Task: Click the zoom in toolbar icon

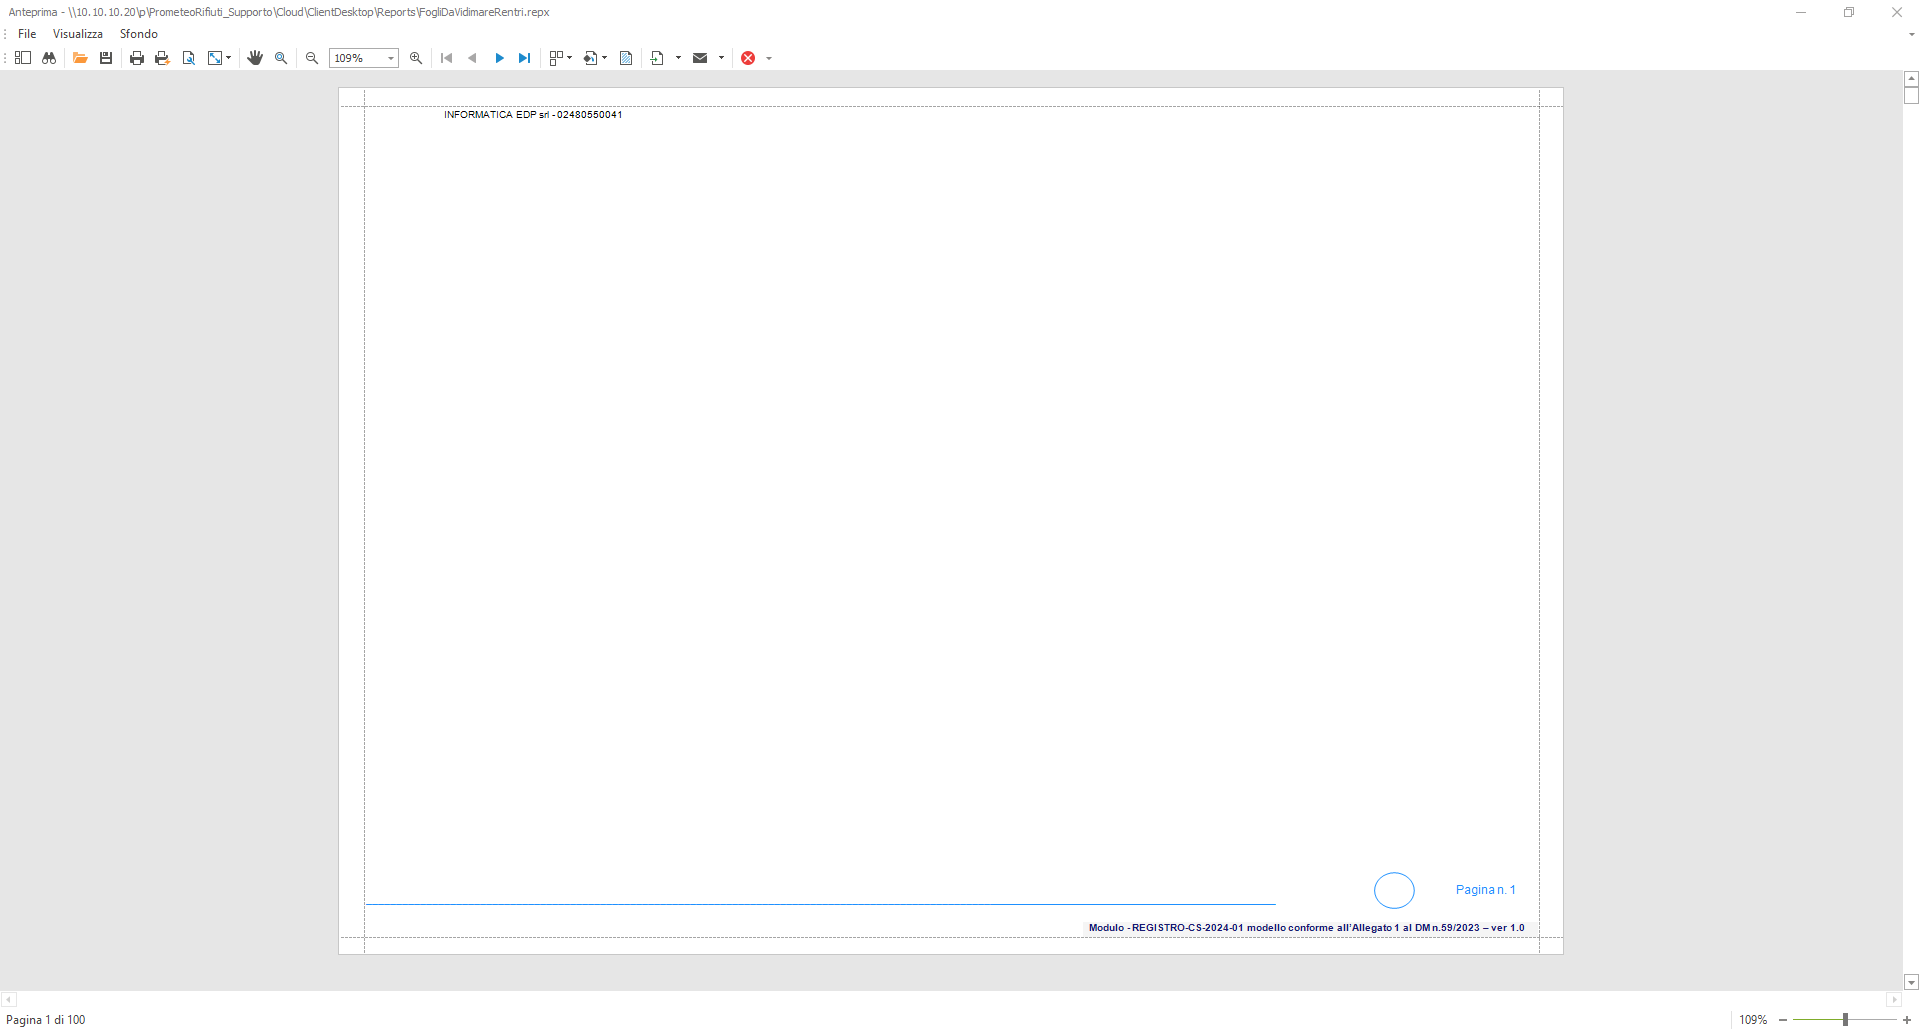Action: click(416, 58)
